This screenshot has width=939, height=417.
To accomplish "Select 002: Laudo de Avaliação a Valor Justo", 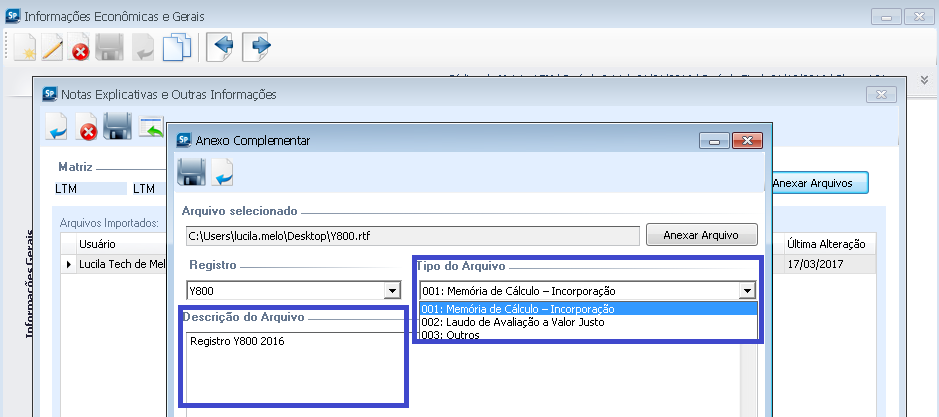I will (589, 322).
